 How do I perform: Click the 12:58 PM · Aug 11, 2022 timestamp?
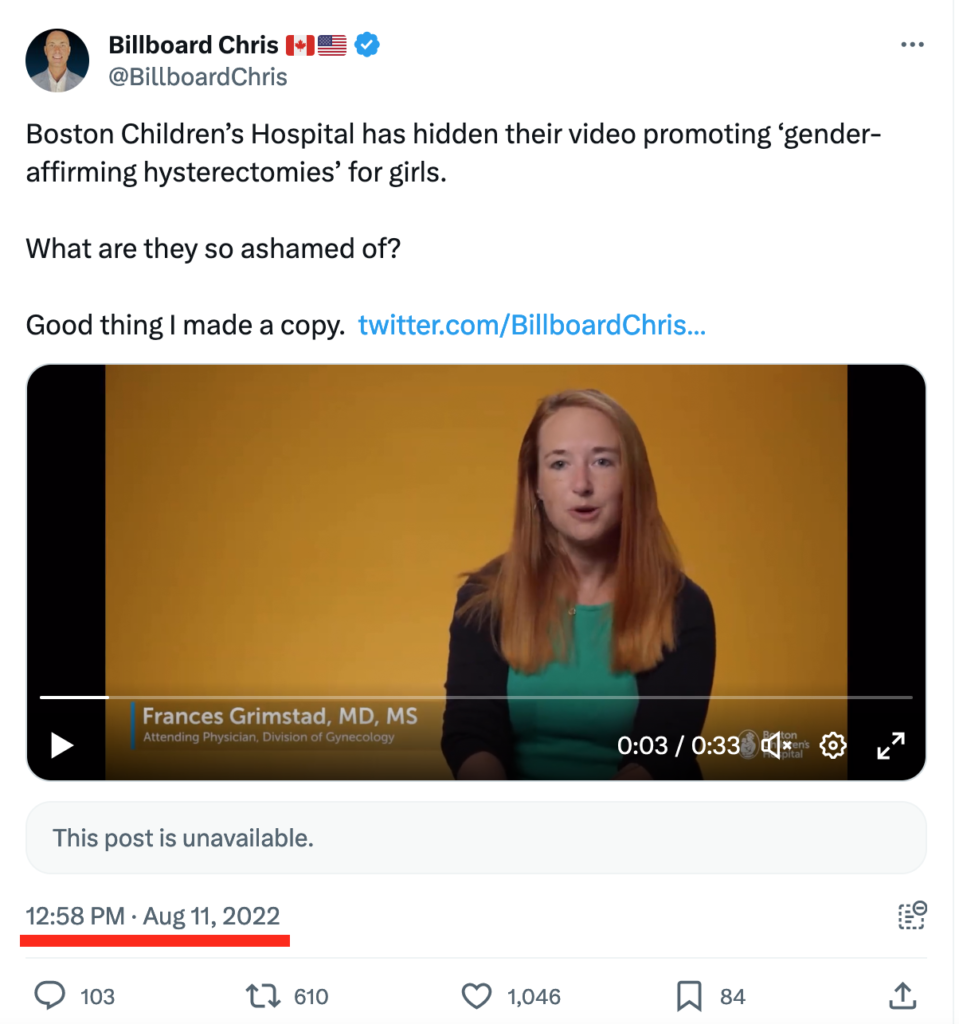pyautogui.click(x=153, y=916)
